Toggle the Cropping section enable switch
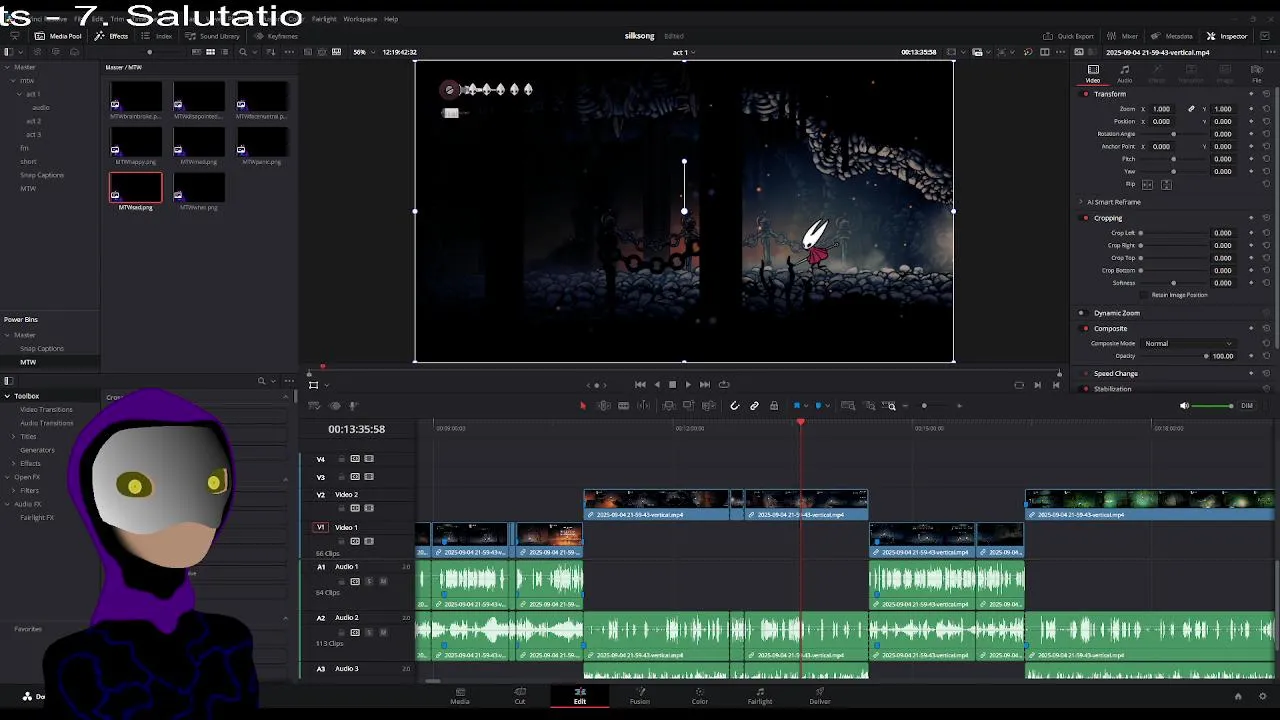The image size is (1280, 720). pyautogui.click(x=1085, y=218)
